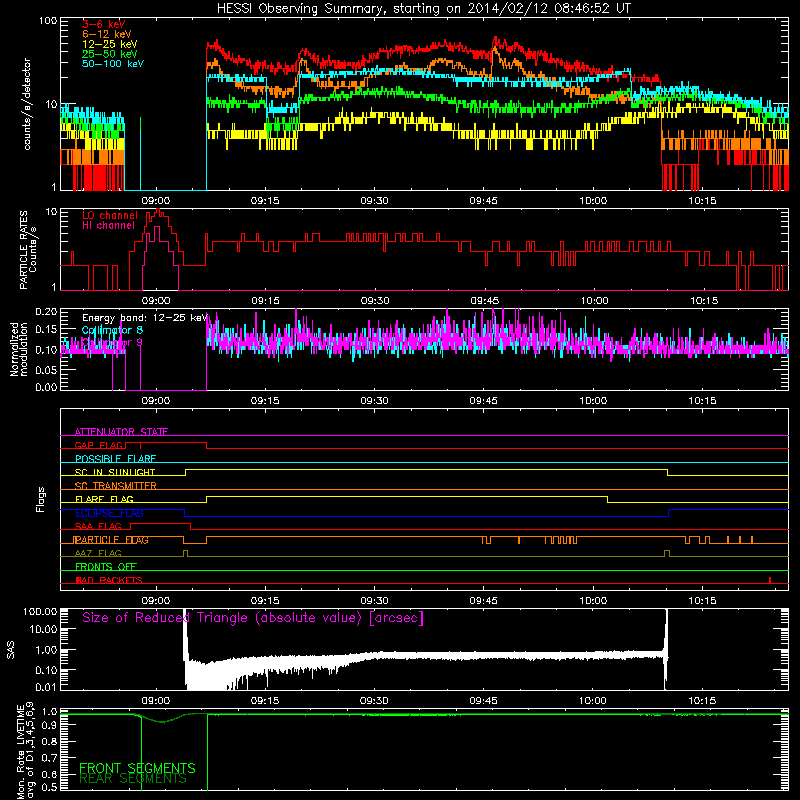Image resolution: width=800 pixels, height=800 pixels.
Task: Click the 'POSSIBLE FLARE' flag label
Action: [x=115, y=459]
